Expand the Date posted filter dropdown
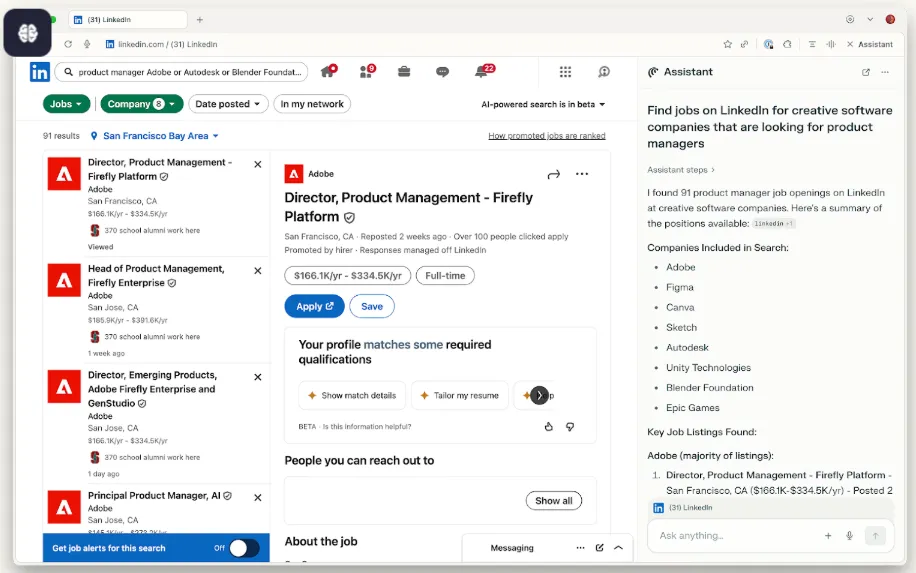 click(x=229, y=104)
